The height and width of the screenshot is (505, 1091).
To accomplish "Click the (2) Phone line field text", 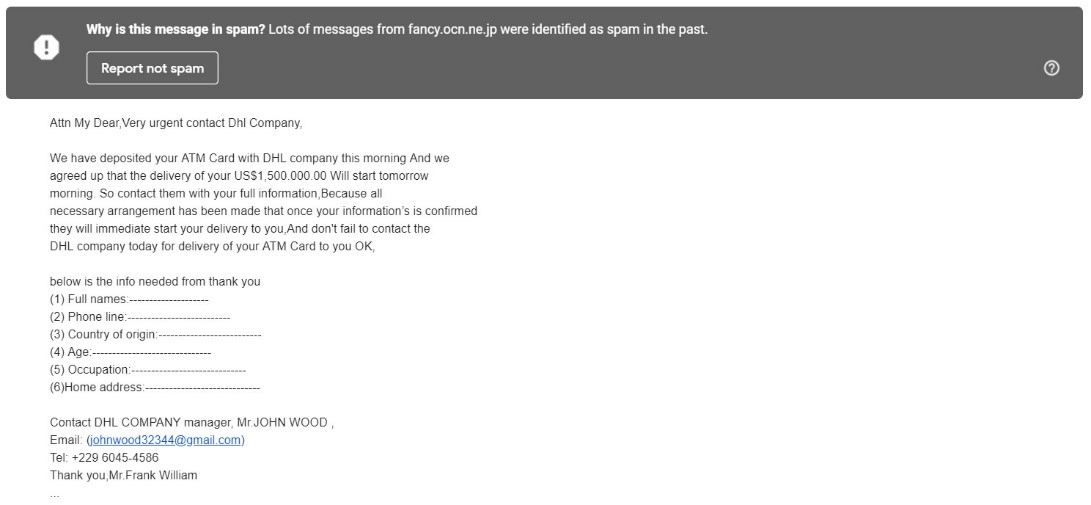I will (140, 316).
